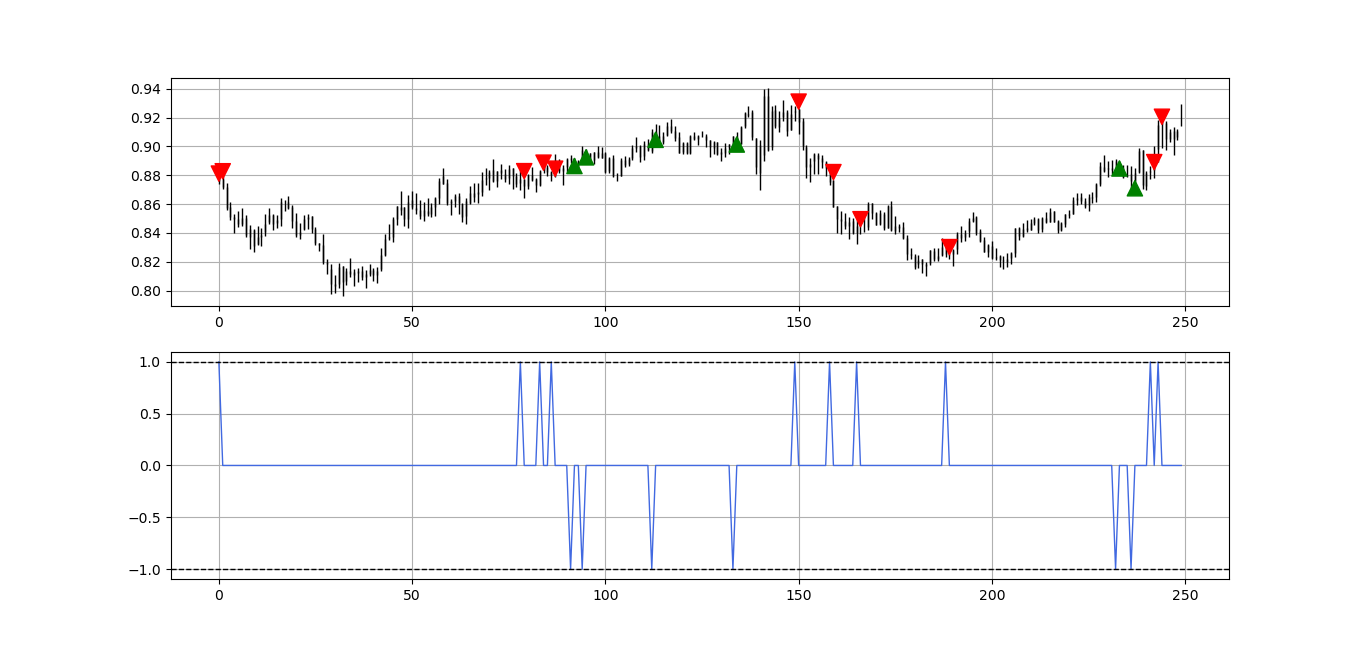Click the green triangle near x=134

pos(736,145)
